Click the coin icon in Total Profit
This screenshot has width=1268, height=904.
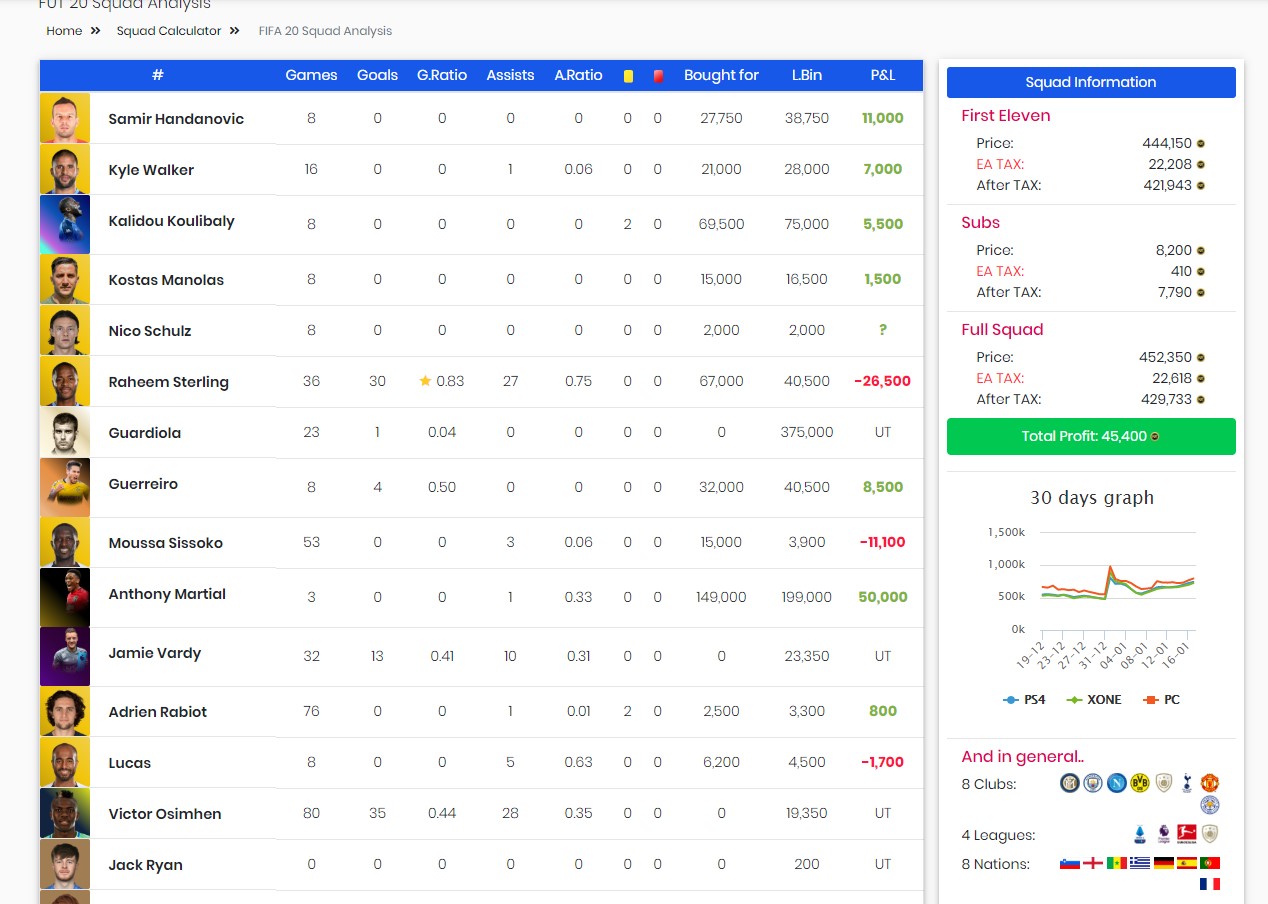1156,437
